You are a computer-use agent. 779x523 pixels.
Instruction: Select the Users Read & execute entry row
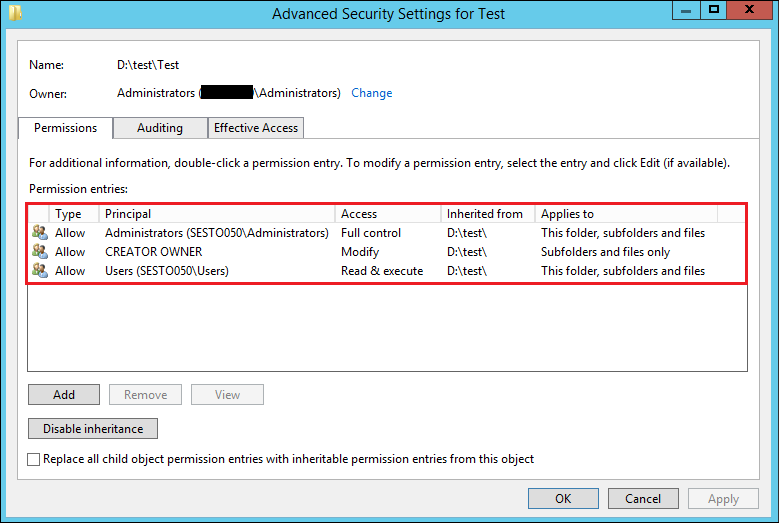click(387, 271)
